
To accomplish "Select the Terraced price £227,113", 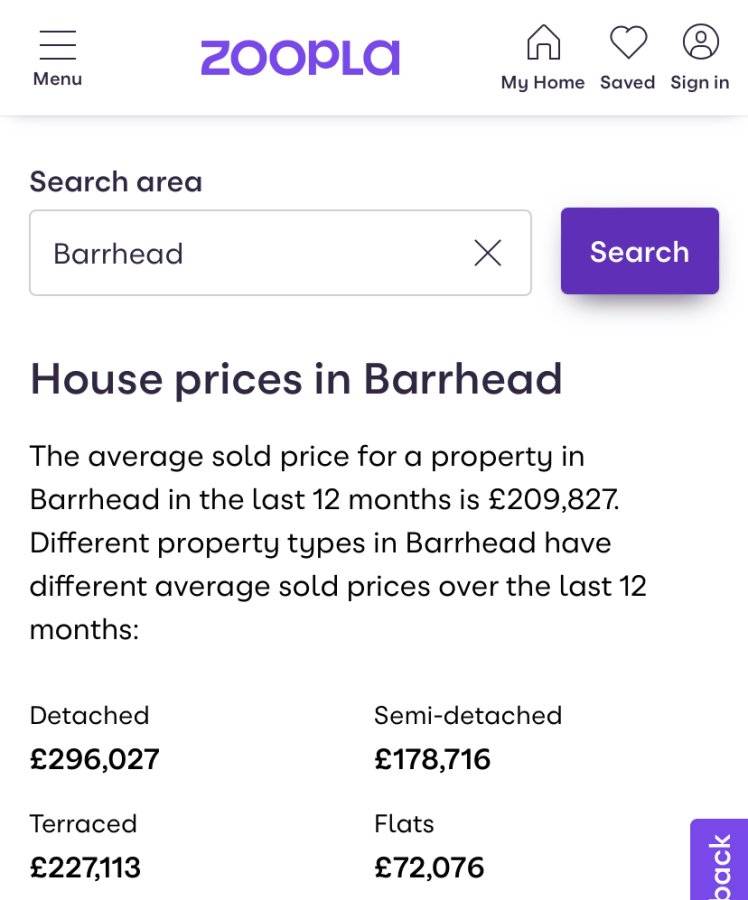I will point(85,867).
